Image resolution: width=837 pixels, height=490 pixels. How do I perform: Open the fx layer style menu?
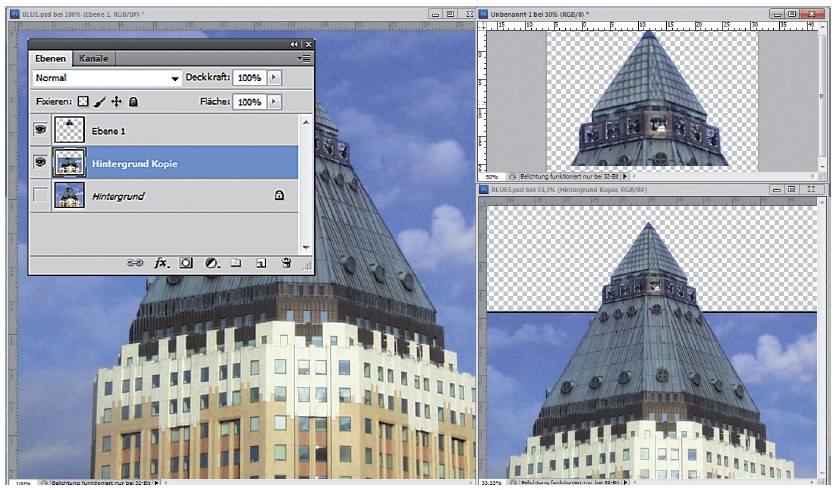[161, 263]
